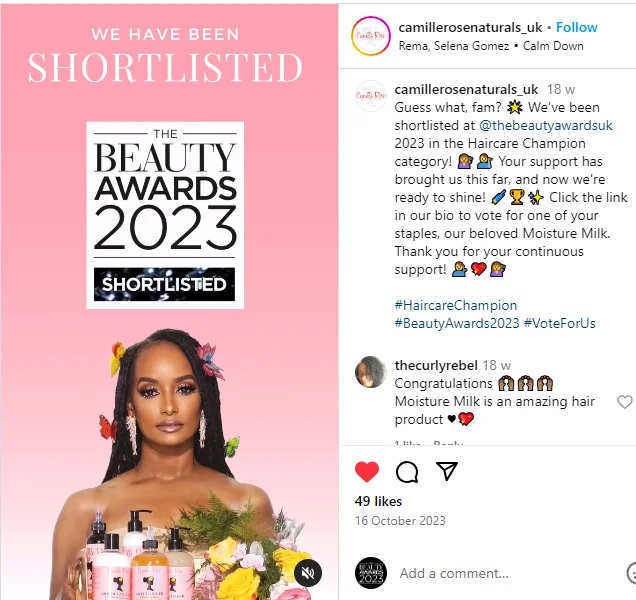Open comments with the speech bubble icon
Viewport: 636px width, 600px height.
[407, 472]
